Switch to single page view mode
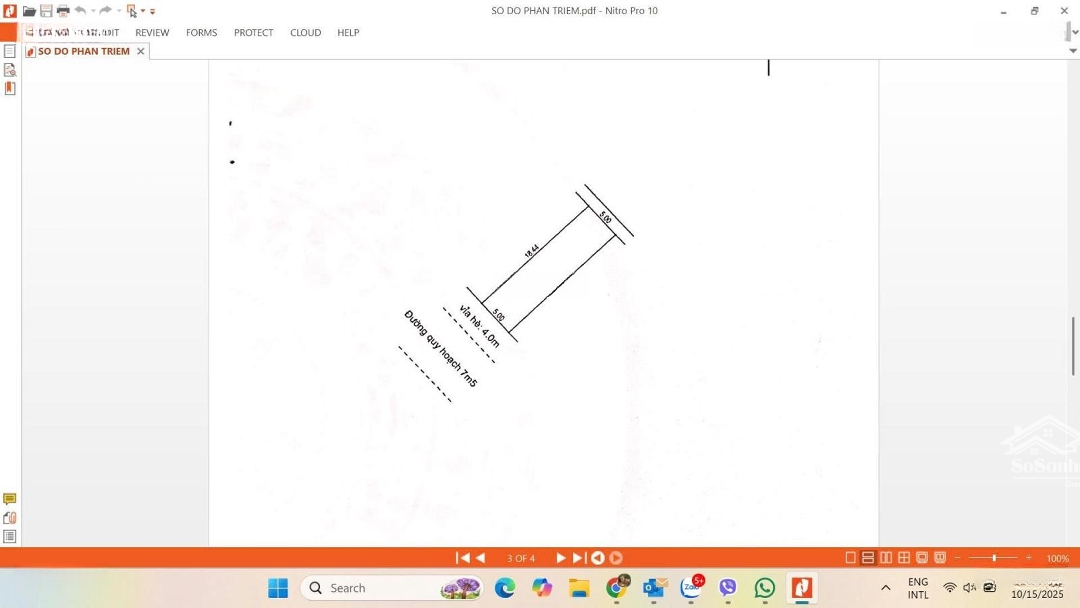This screenshot has height=608, width=1080. click(851, 558)
